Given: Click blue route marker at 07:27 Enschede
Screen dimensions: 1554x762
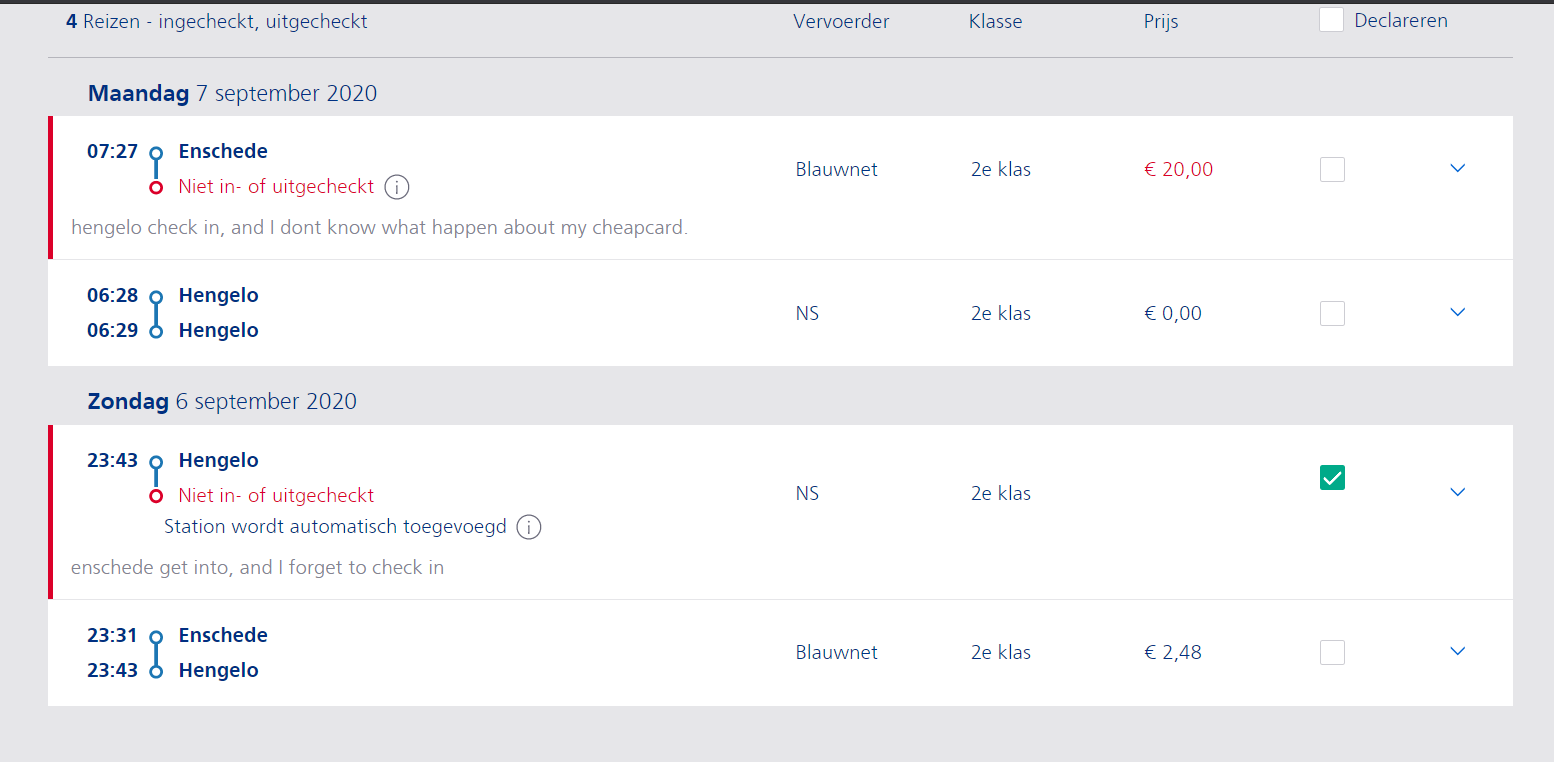Looking at the screenshot, I should pyautogui.click(x=156, y=153).
